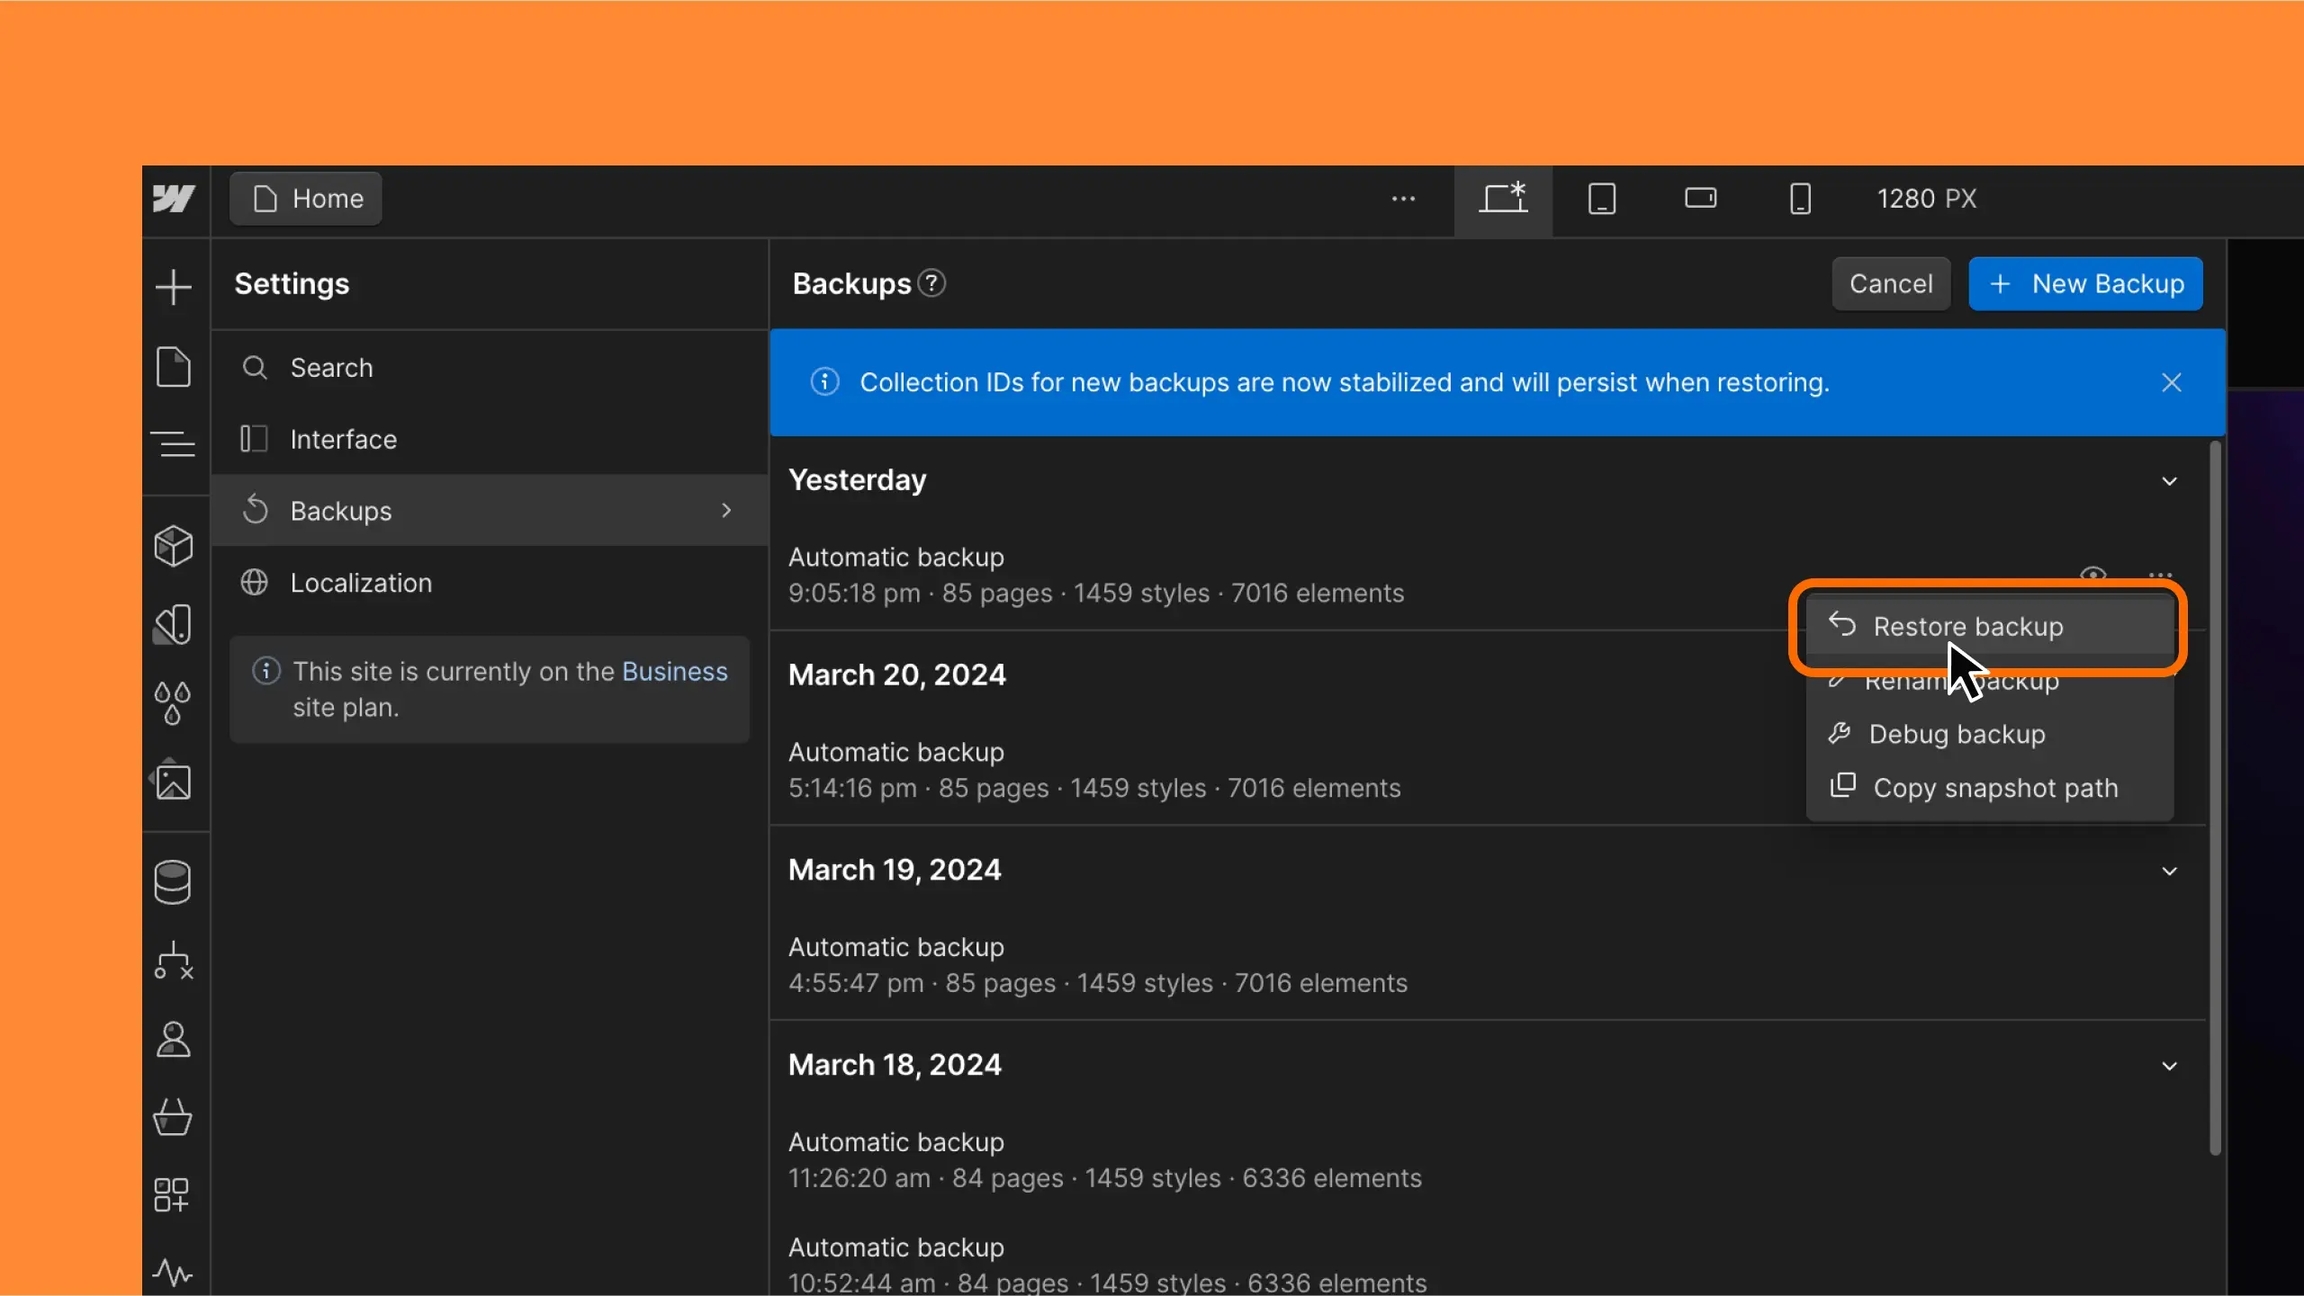Image resolution: width=2304 pixels, height=1296 pixels.
Task: Open the Assets image icon
Action: [173, 781]
